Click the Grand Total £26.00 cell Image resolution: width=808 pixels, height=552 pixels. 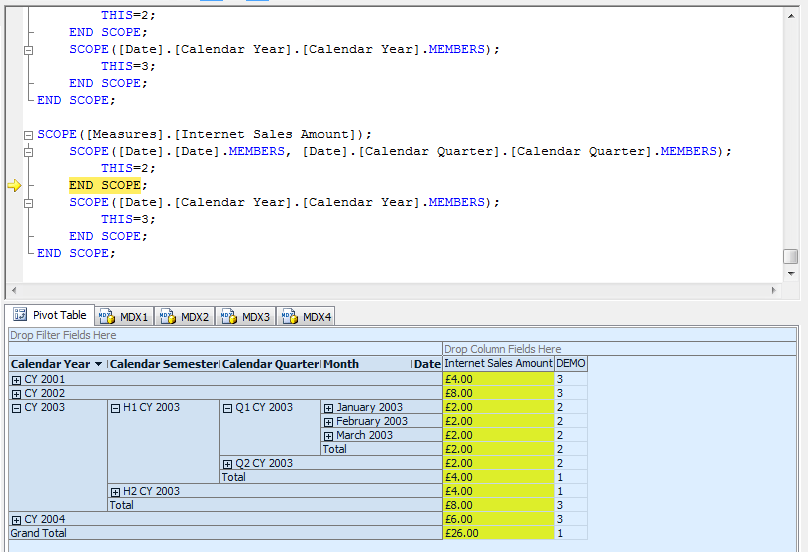[x=498, y=533]
